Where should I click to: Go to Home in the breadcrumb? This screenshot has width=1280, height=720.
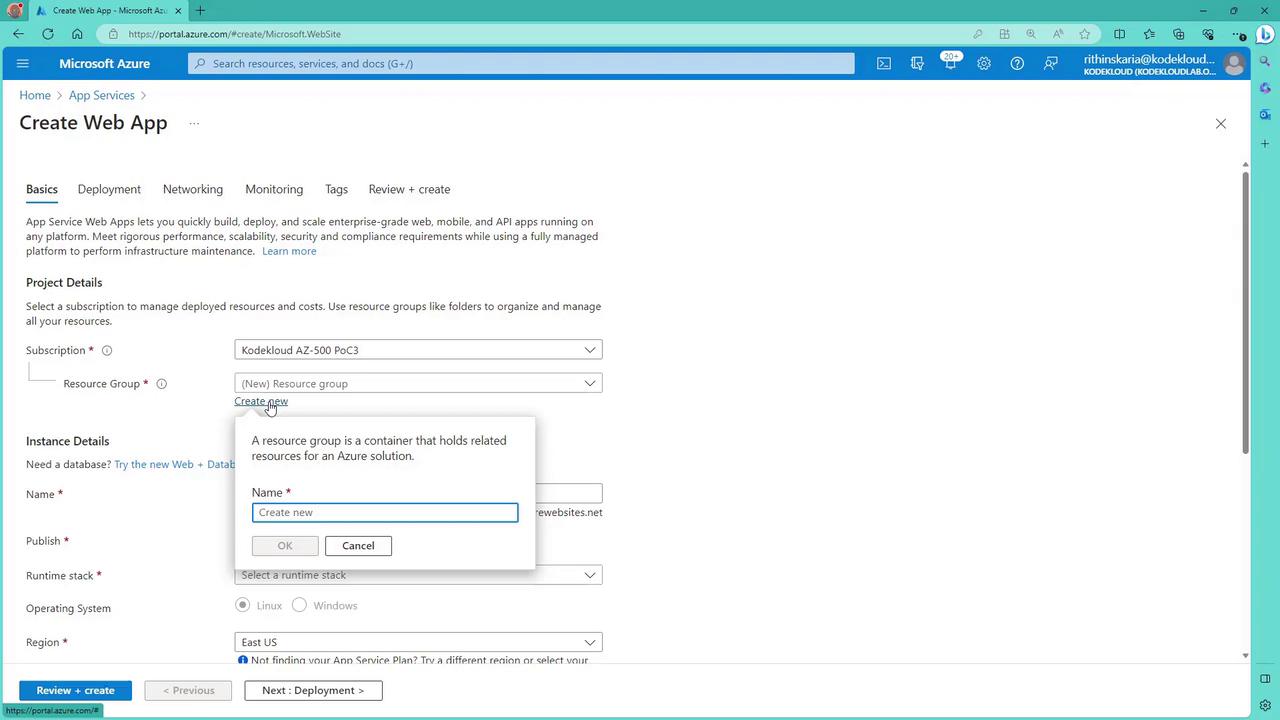[35, 95]
